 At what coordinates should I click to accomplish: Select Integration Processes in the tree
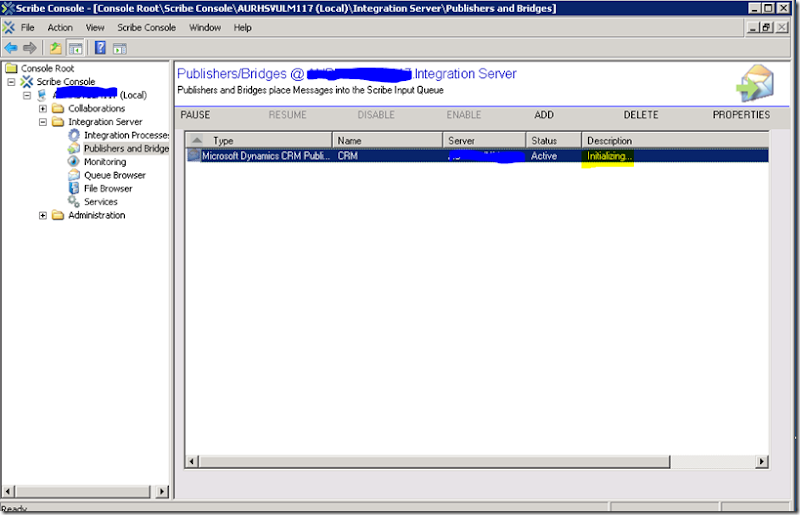pos(127,135)
